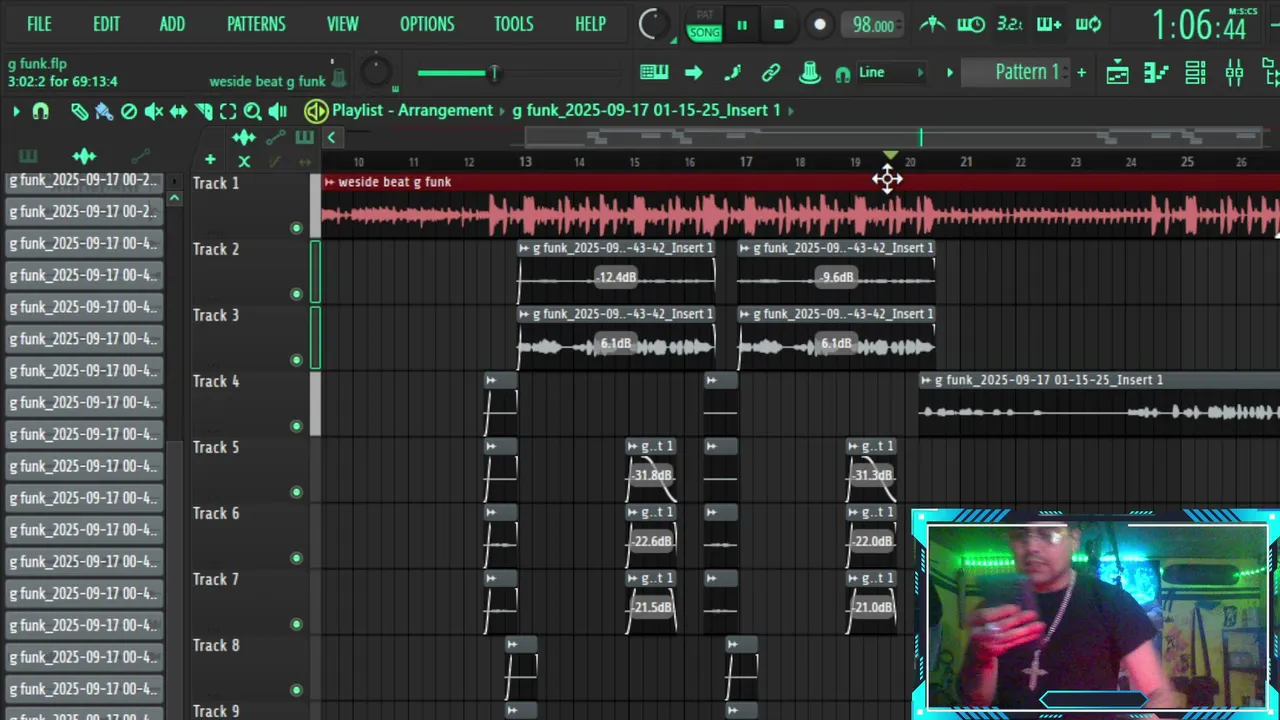
Task: Open the OPTIONS menu
Action: click(x=427, y=24)
